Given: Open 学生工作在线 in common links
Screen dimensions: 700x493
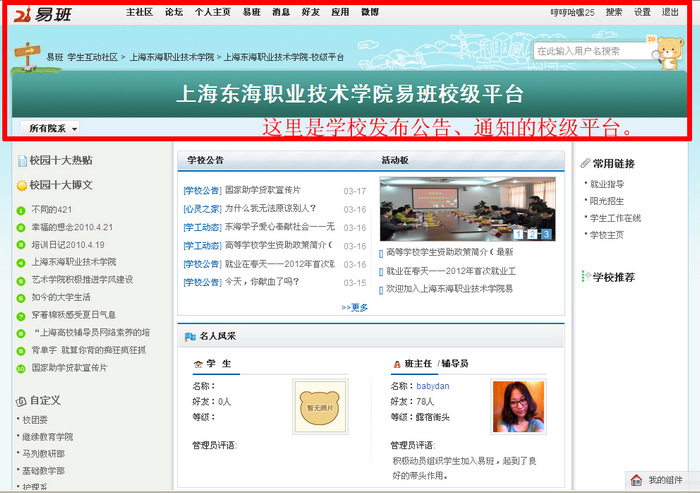Looking at the screenshot, I should [615, 218].
